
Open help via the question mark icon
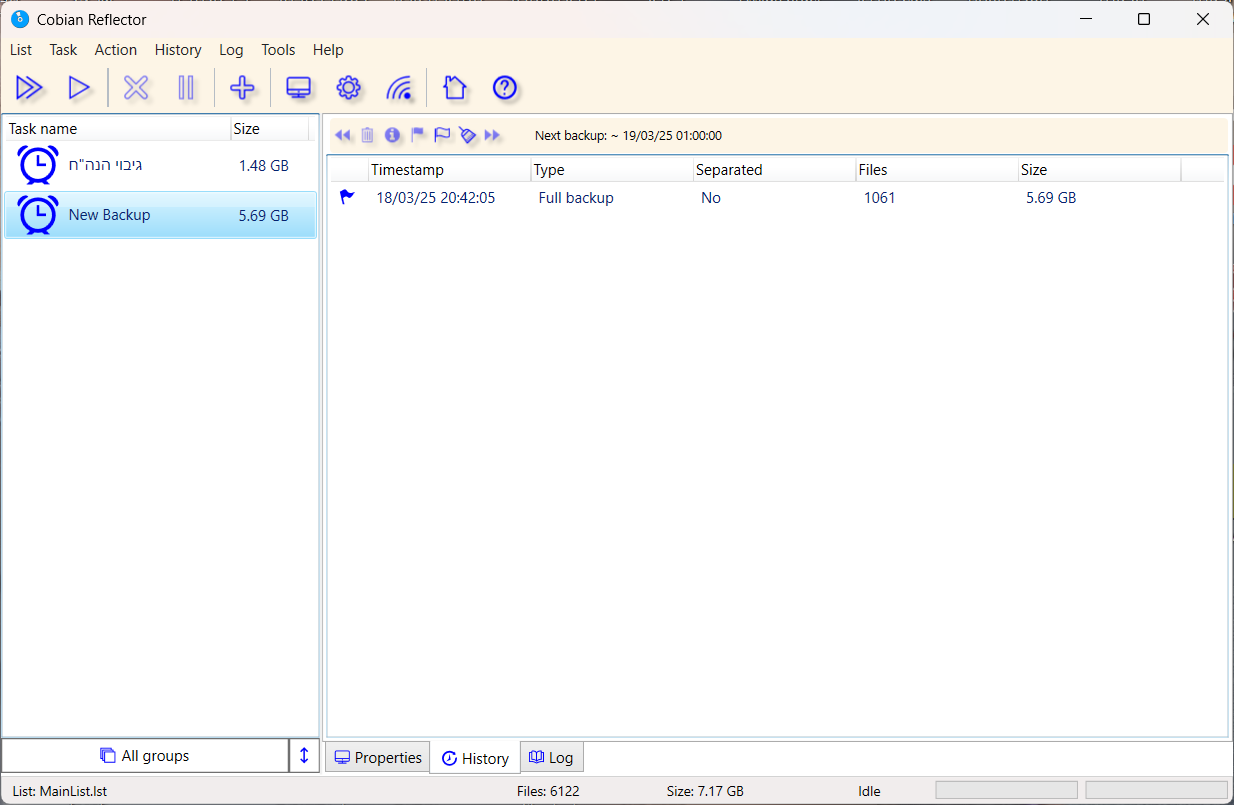click(x=505, y=88)
